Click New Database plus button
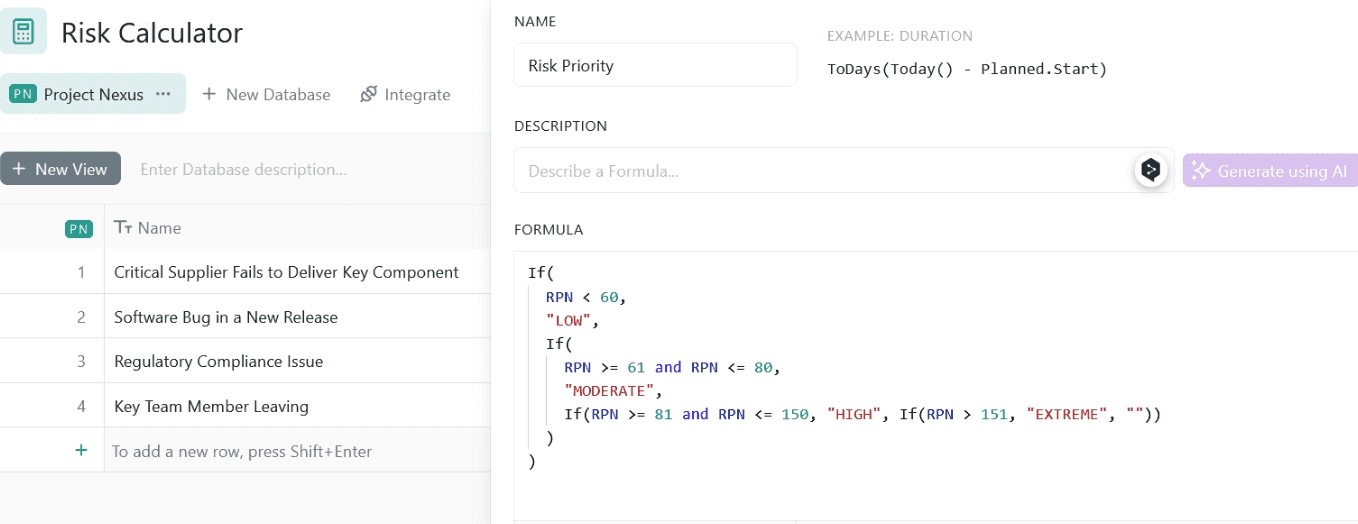1358x524 pixels. pyautogui.click(x=209, y=94)
